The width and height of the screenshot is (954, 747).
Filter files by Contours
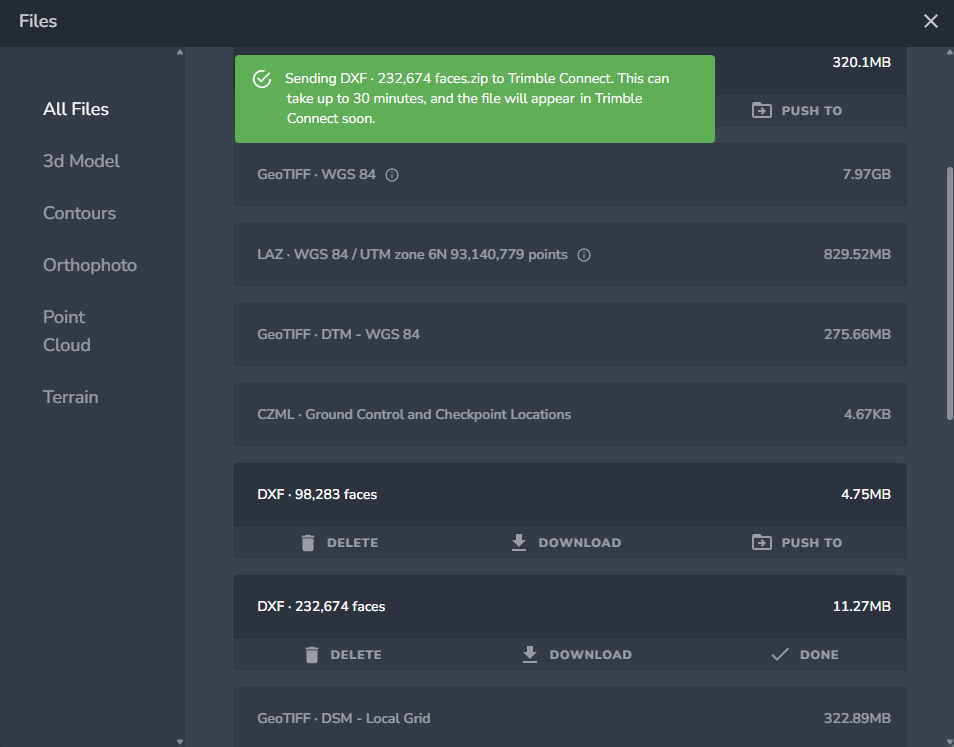[79, 213]
